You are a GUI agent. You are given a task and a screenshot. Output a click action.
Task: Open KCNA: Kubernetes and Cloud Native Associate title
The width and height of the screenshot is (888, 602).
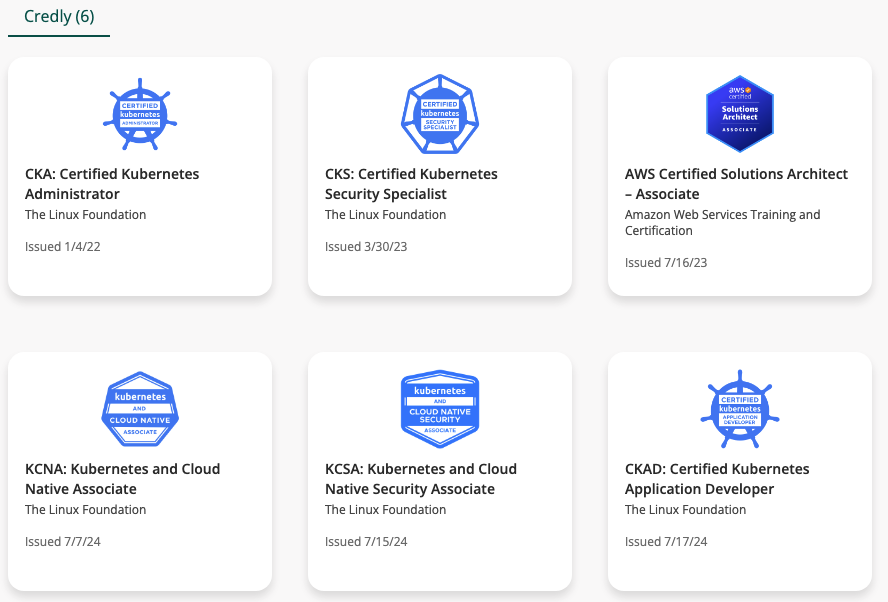(122, 479)
